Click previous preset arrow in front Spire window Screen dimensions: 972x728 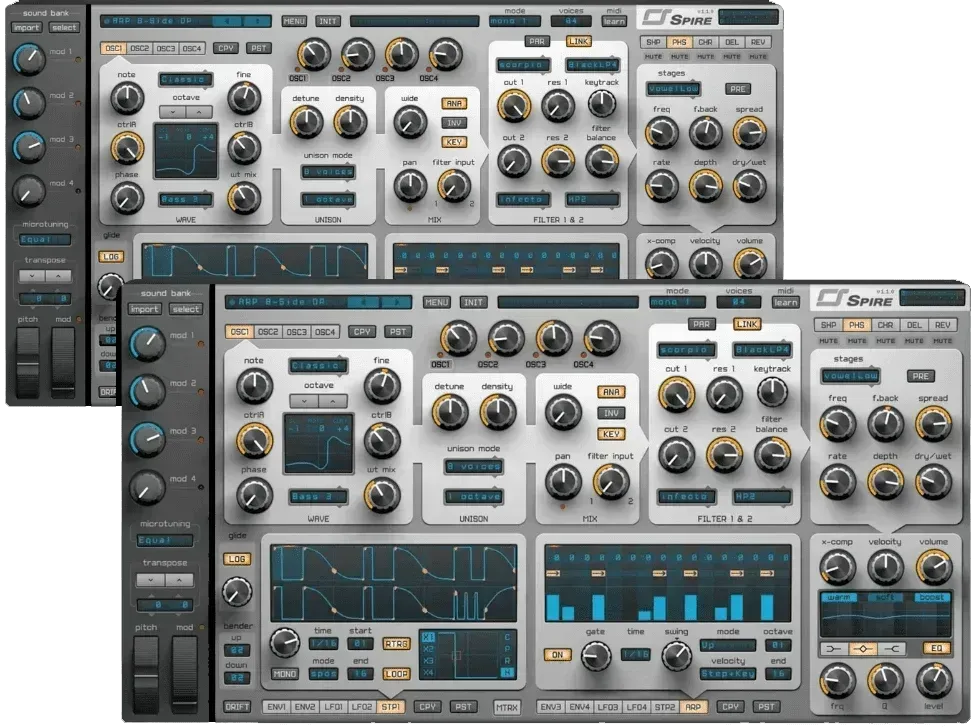pyautogui.click(x=363, y=303)
